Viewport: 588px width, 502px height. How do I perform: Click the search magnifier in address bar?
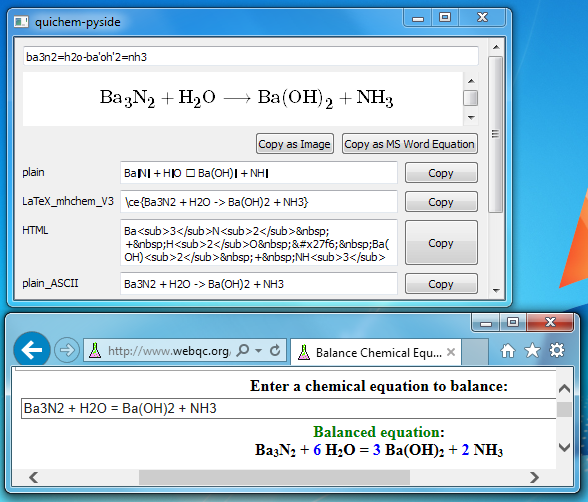pos(243,351)
